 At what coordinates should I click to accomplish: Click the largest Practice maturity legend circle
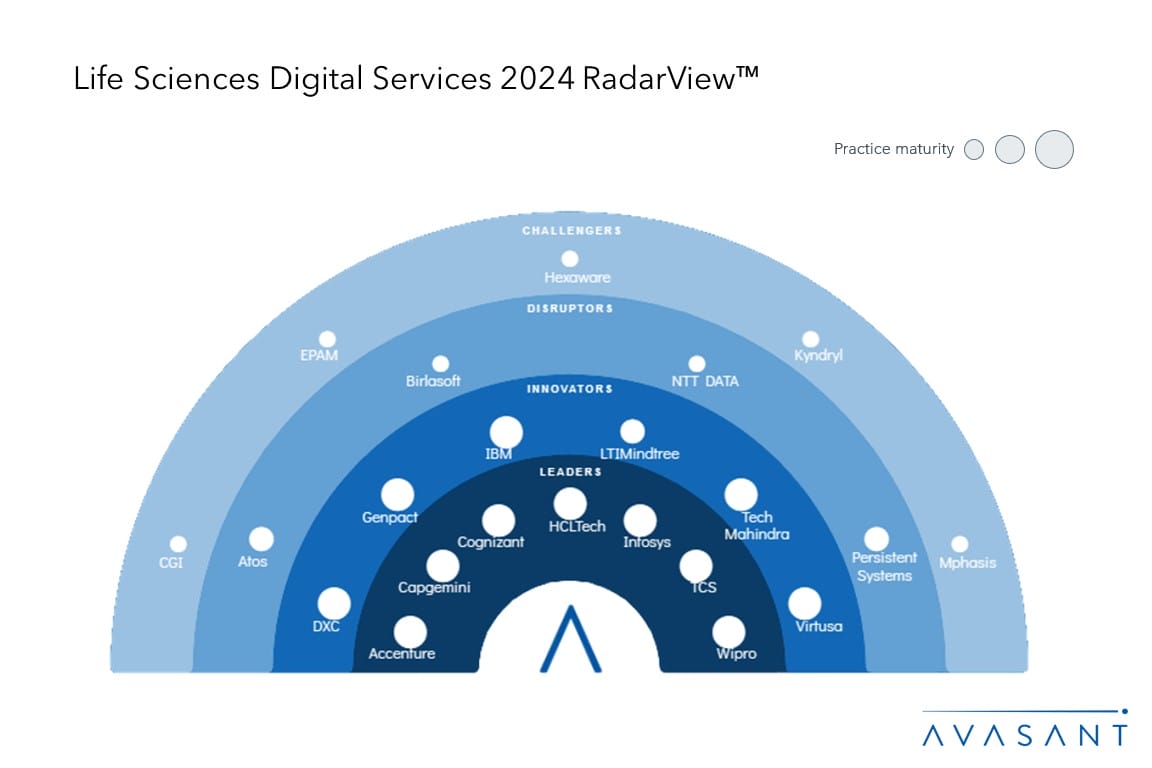click(x=1054, y=150)
